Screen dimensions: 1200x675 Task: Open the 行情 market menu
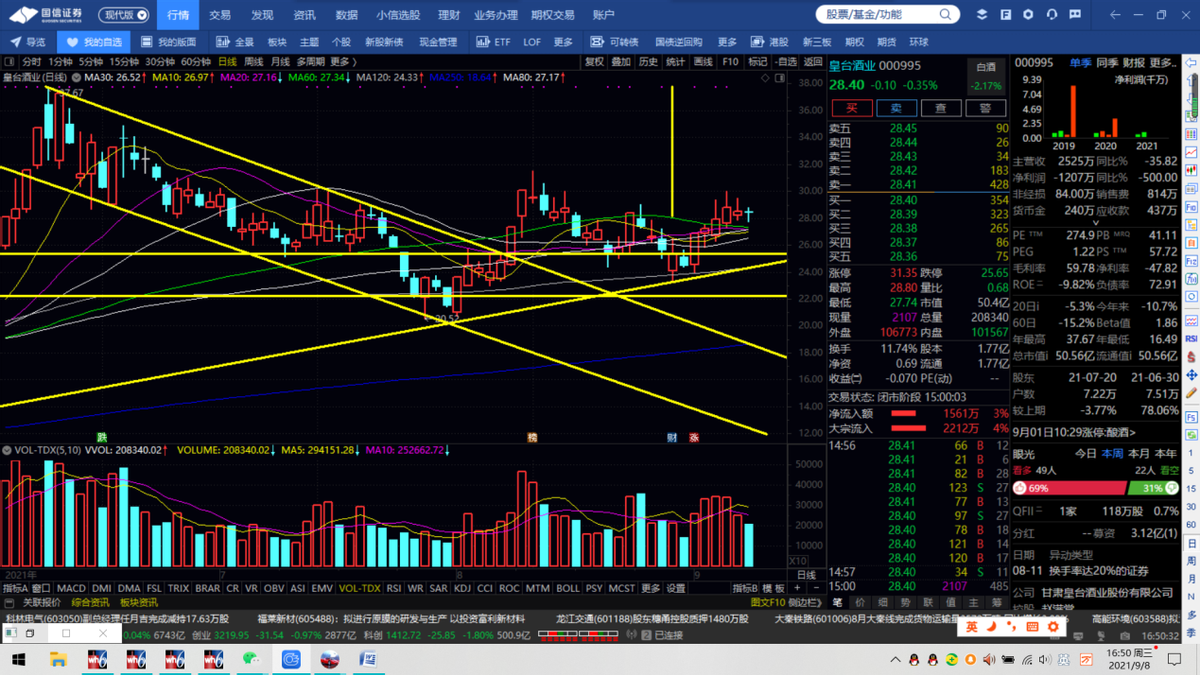coord(178,15)
